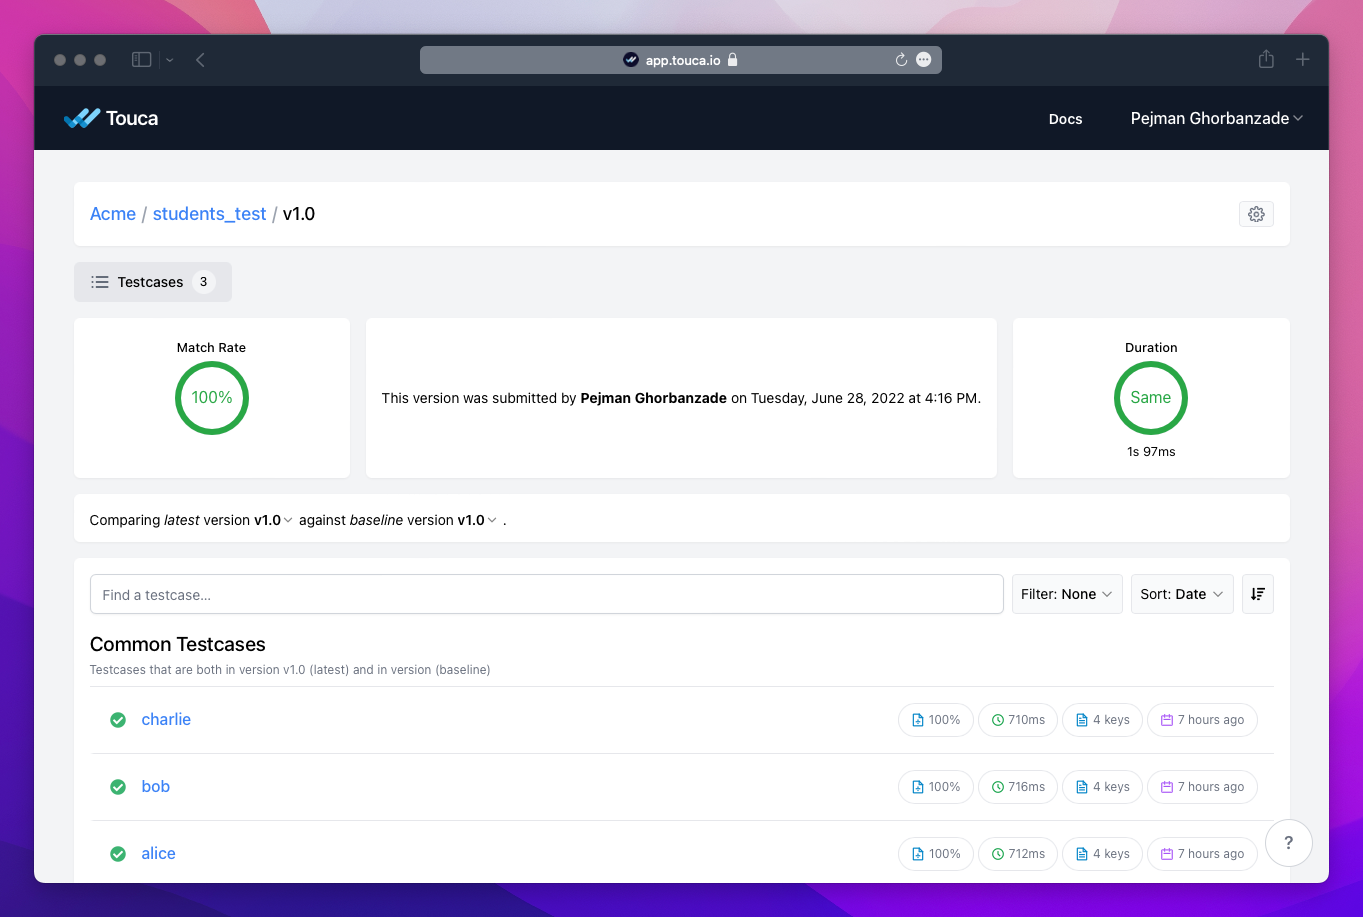1363x917 pixels.
Task: Go back using Safari back arrow
Action: coord(200,60)
